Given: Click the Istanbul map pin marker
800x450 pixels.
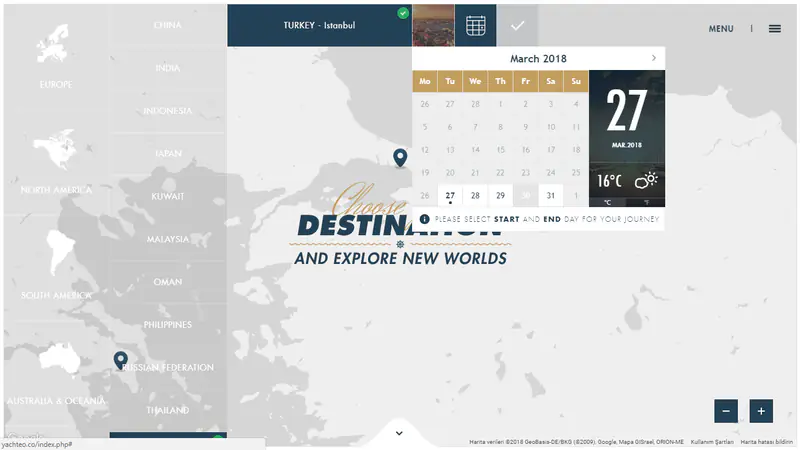Looking at the screenshot, I should coord(400,158).
